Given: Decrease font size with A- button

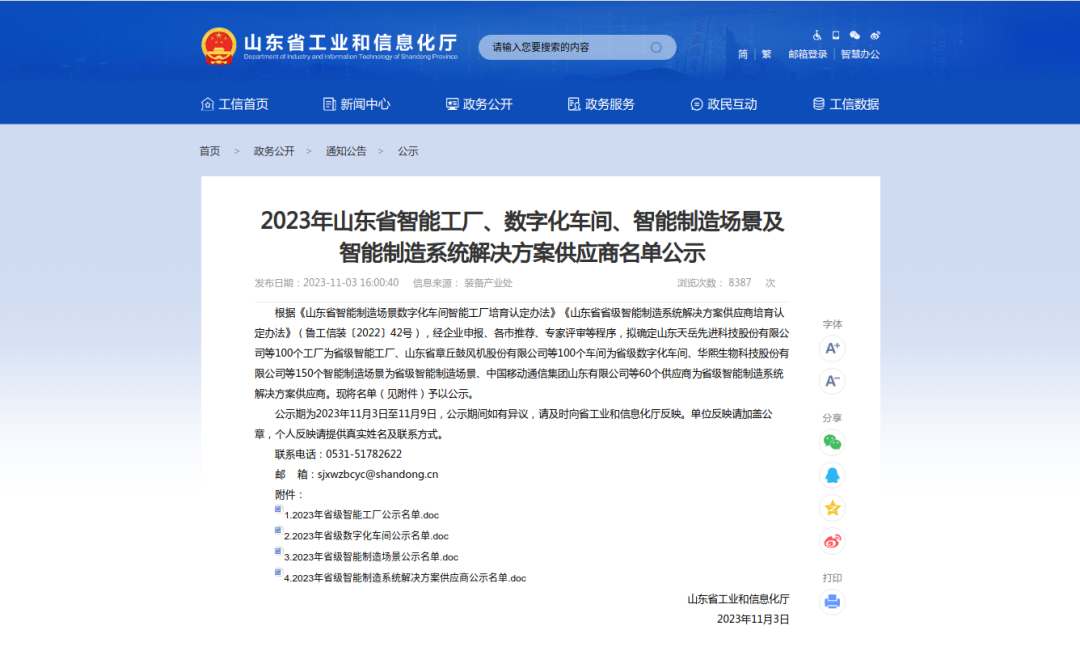Looking at the screenshot, I should (x=832, y=381).
